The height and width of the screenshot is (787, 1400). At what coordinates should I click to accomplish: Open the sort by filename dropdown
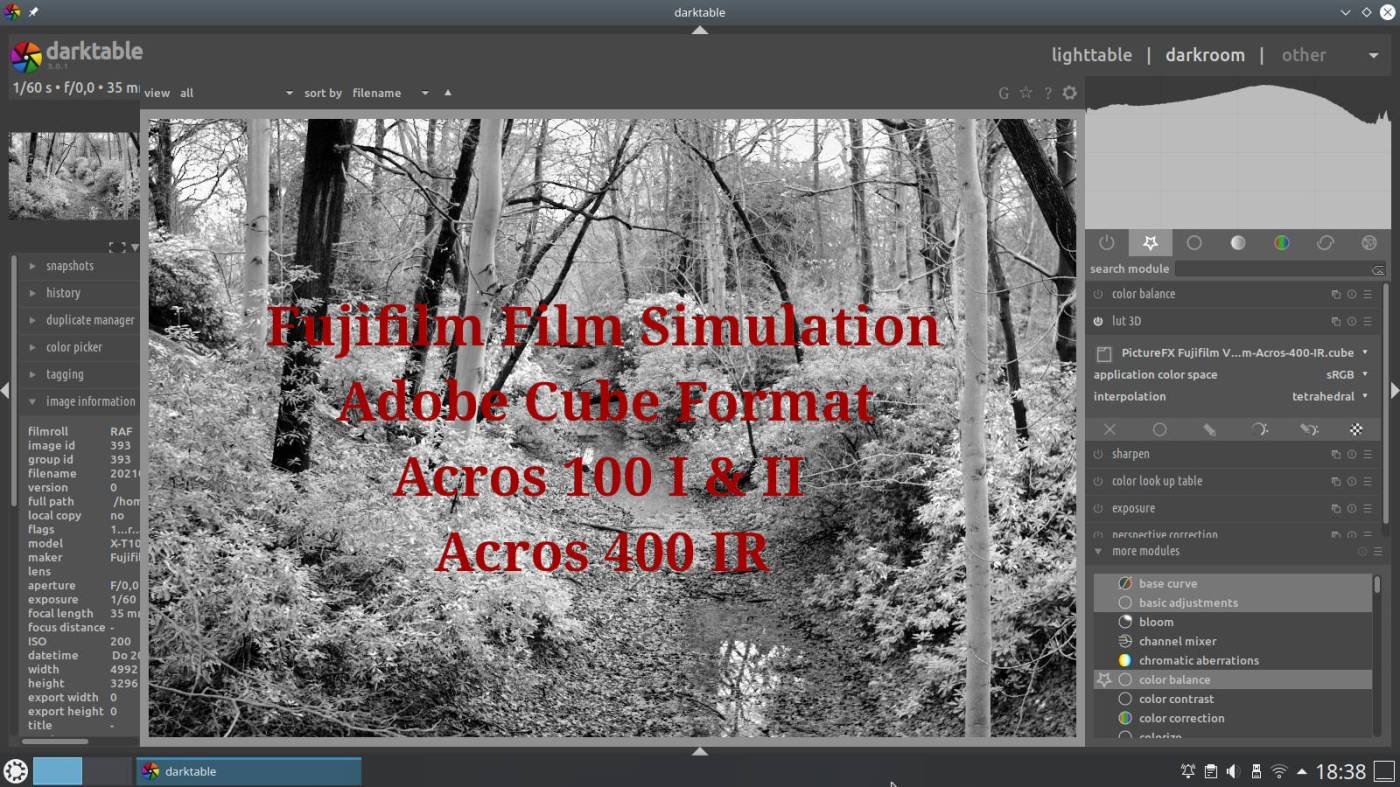point(390,93)
